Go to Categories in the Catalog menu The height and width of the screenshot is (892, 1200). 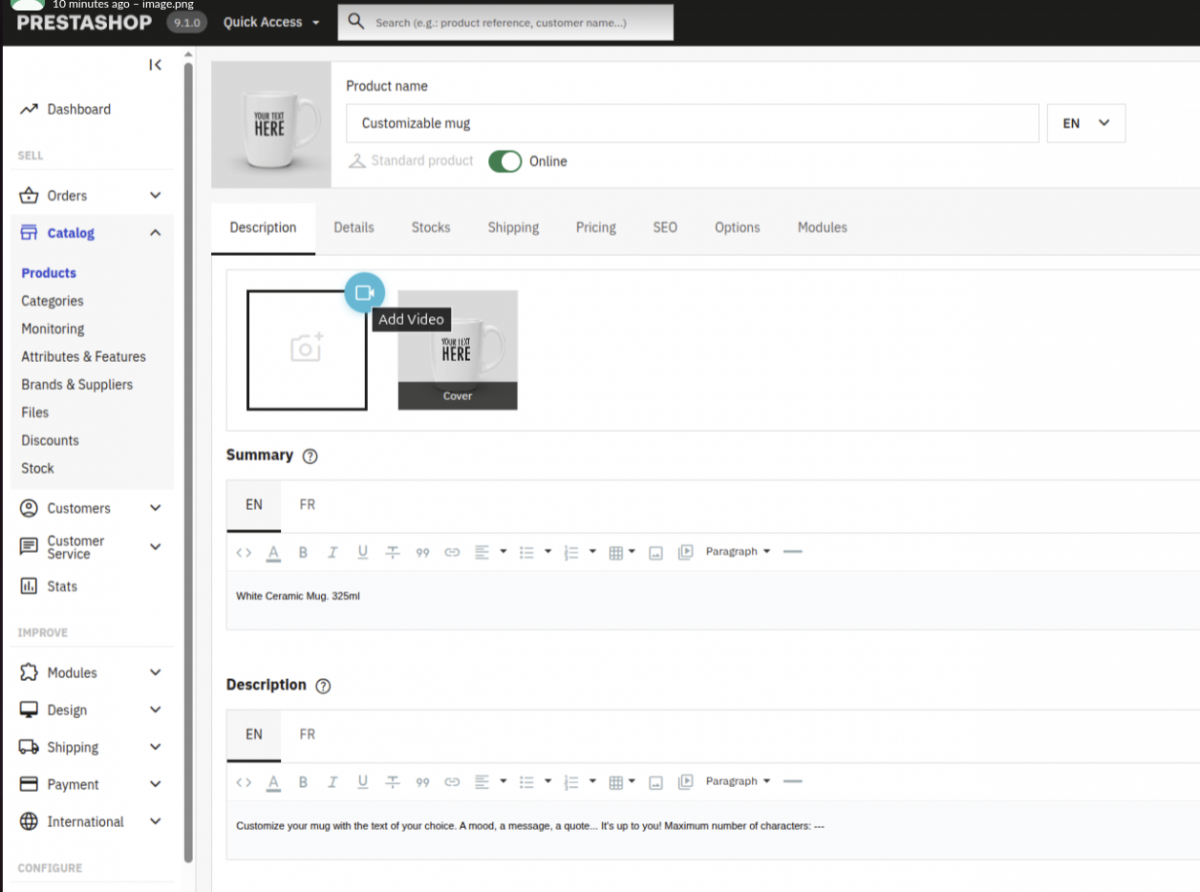(x=53, y=301)
